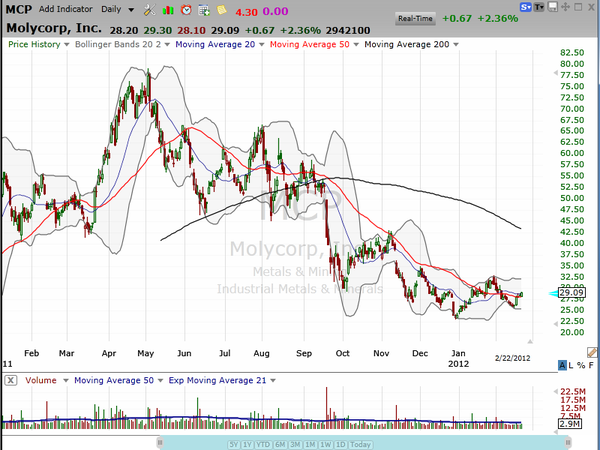Click the Volume indicator label

pos(41,380)
